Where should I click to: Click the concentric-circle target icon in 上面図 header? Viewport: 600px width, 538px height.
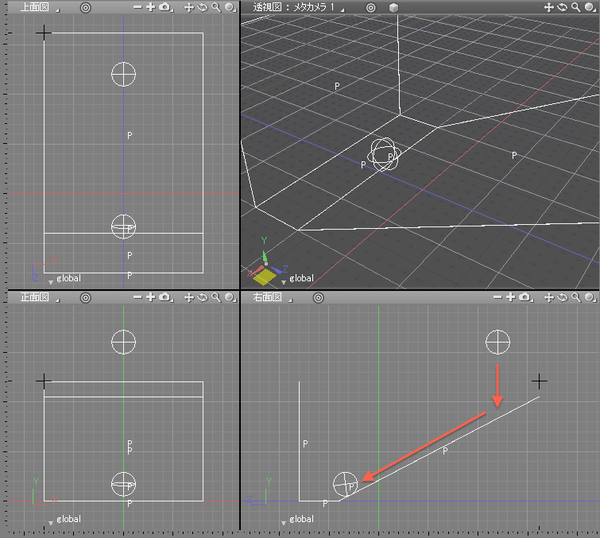click(85, 8)
